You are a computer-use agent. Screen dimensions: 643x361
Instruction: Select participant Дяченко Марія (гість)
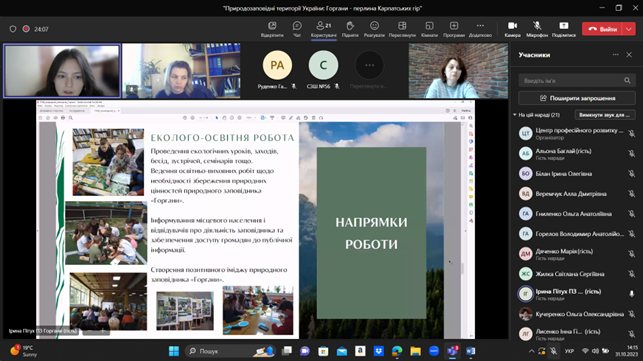577,254
